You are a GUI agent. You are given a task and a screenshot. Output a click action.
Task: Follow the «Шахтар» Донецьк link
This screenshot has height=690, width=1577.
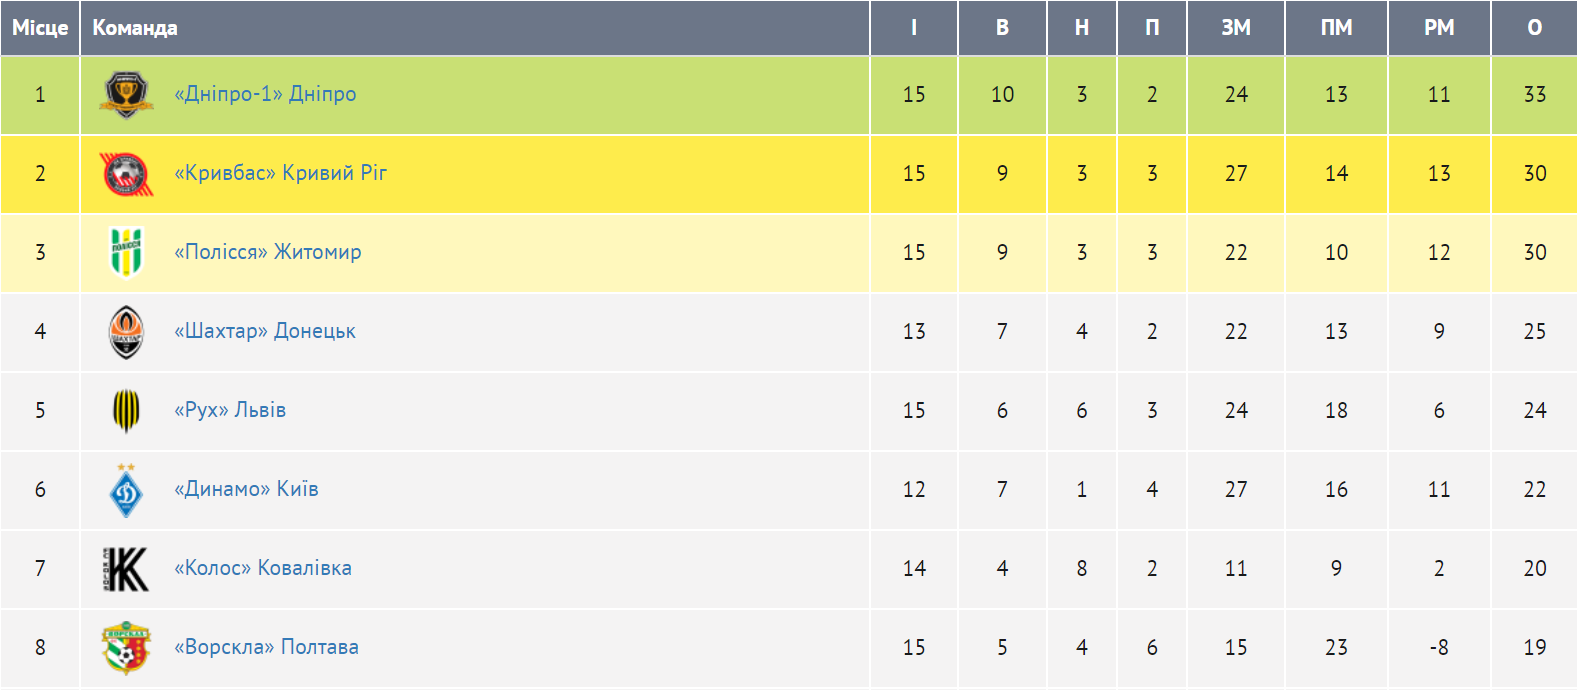[265, 331]
